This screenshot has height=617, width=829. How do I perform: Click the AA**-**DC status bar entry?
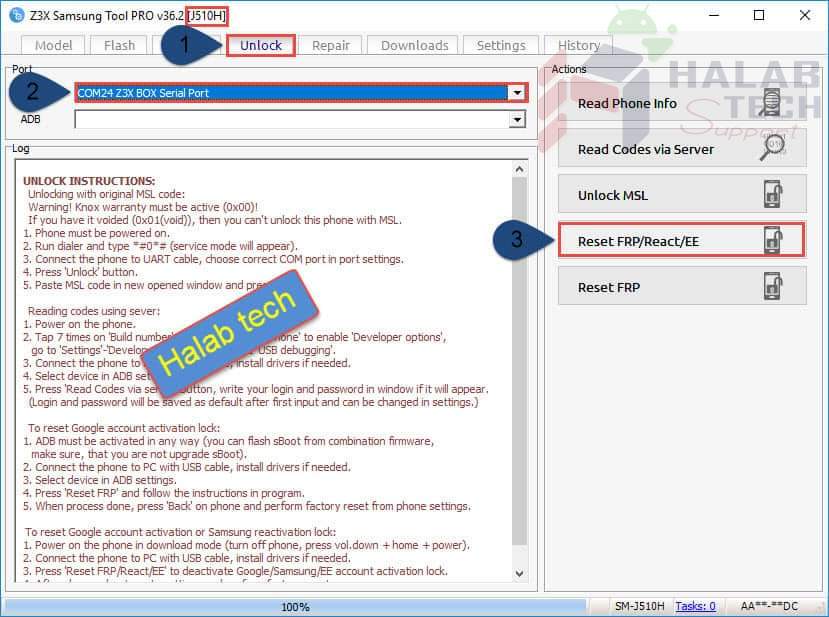(769, 606)
